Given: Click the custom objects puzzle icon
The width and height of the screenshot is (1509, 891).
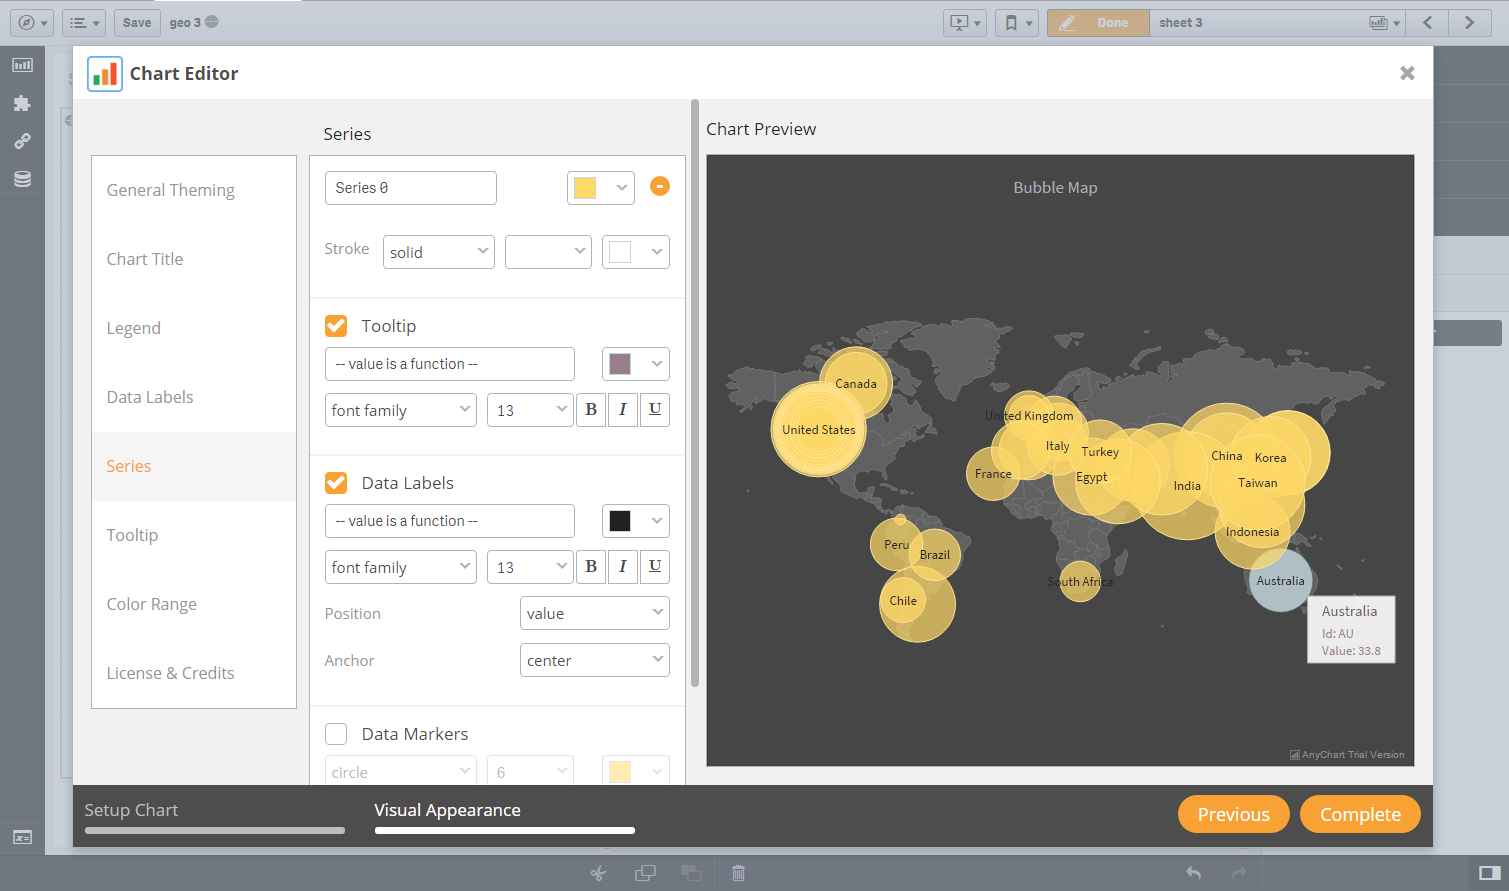Looking at the screenshot, I should [x=22, y=103].
